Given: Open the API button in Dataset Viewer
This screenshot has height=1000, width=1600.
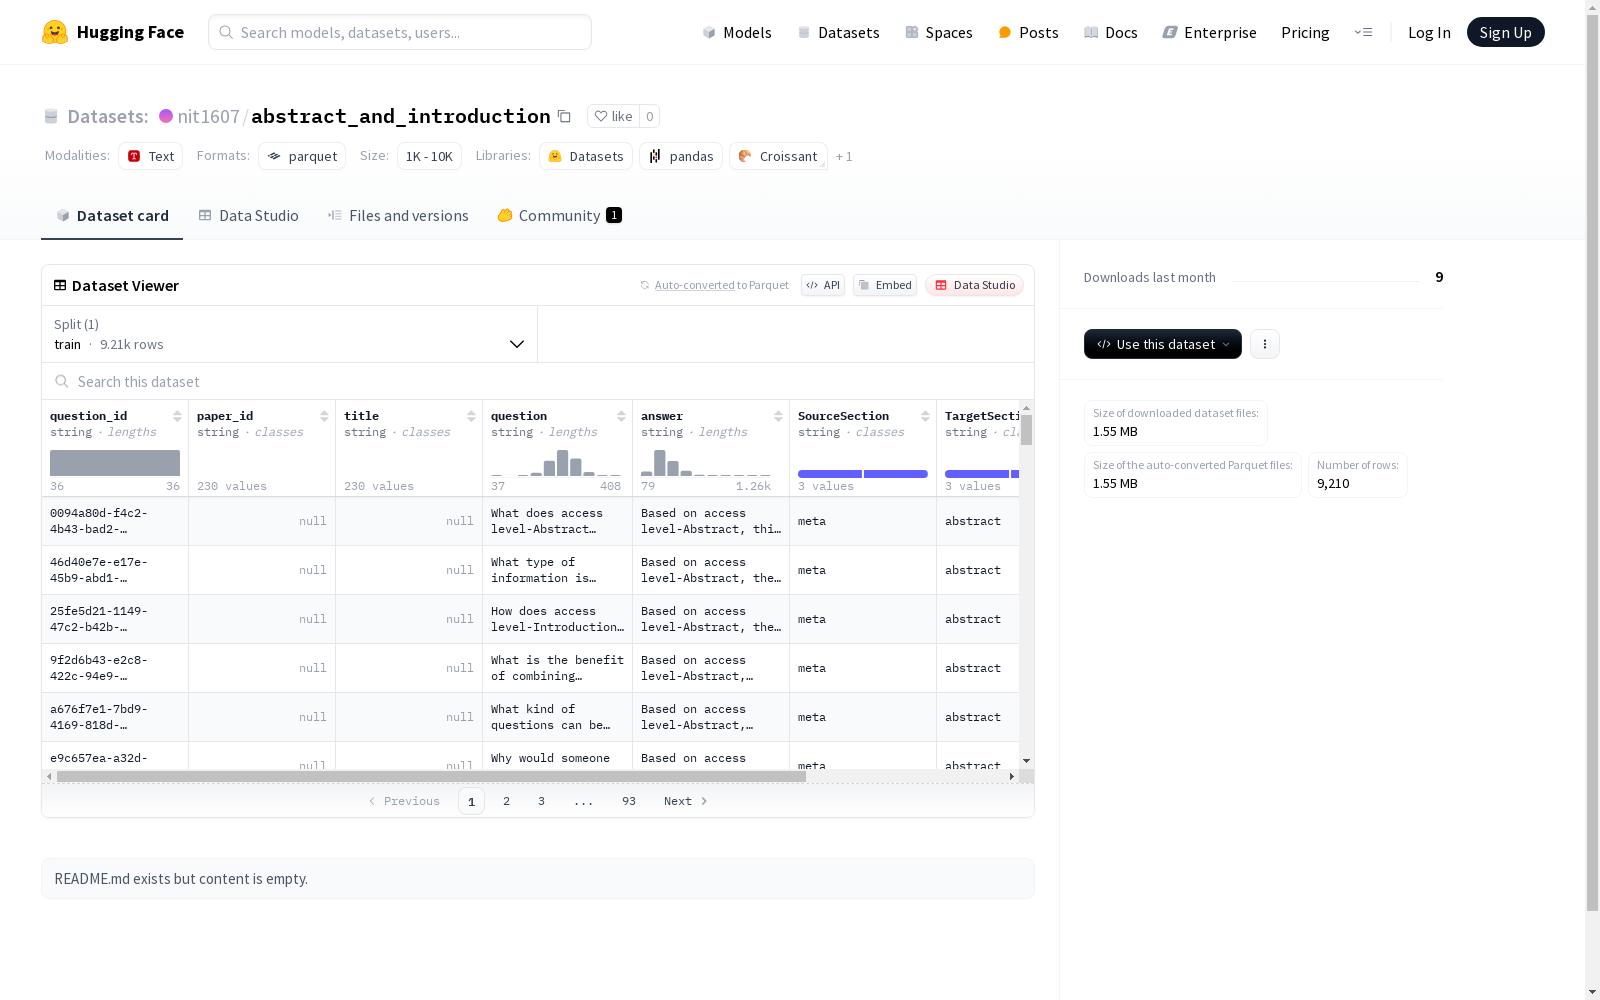Looking at the screenshot, I should point(823,285).
